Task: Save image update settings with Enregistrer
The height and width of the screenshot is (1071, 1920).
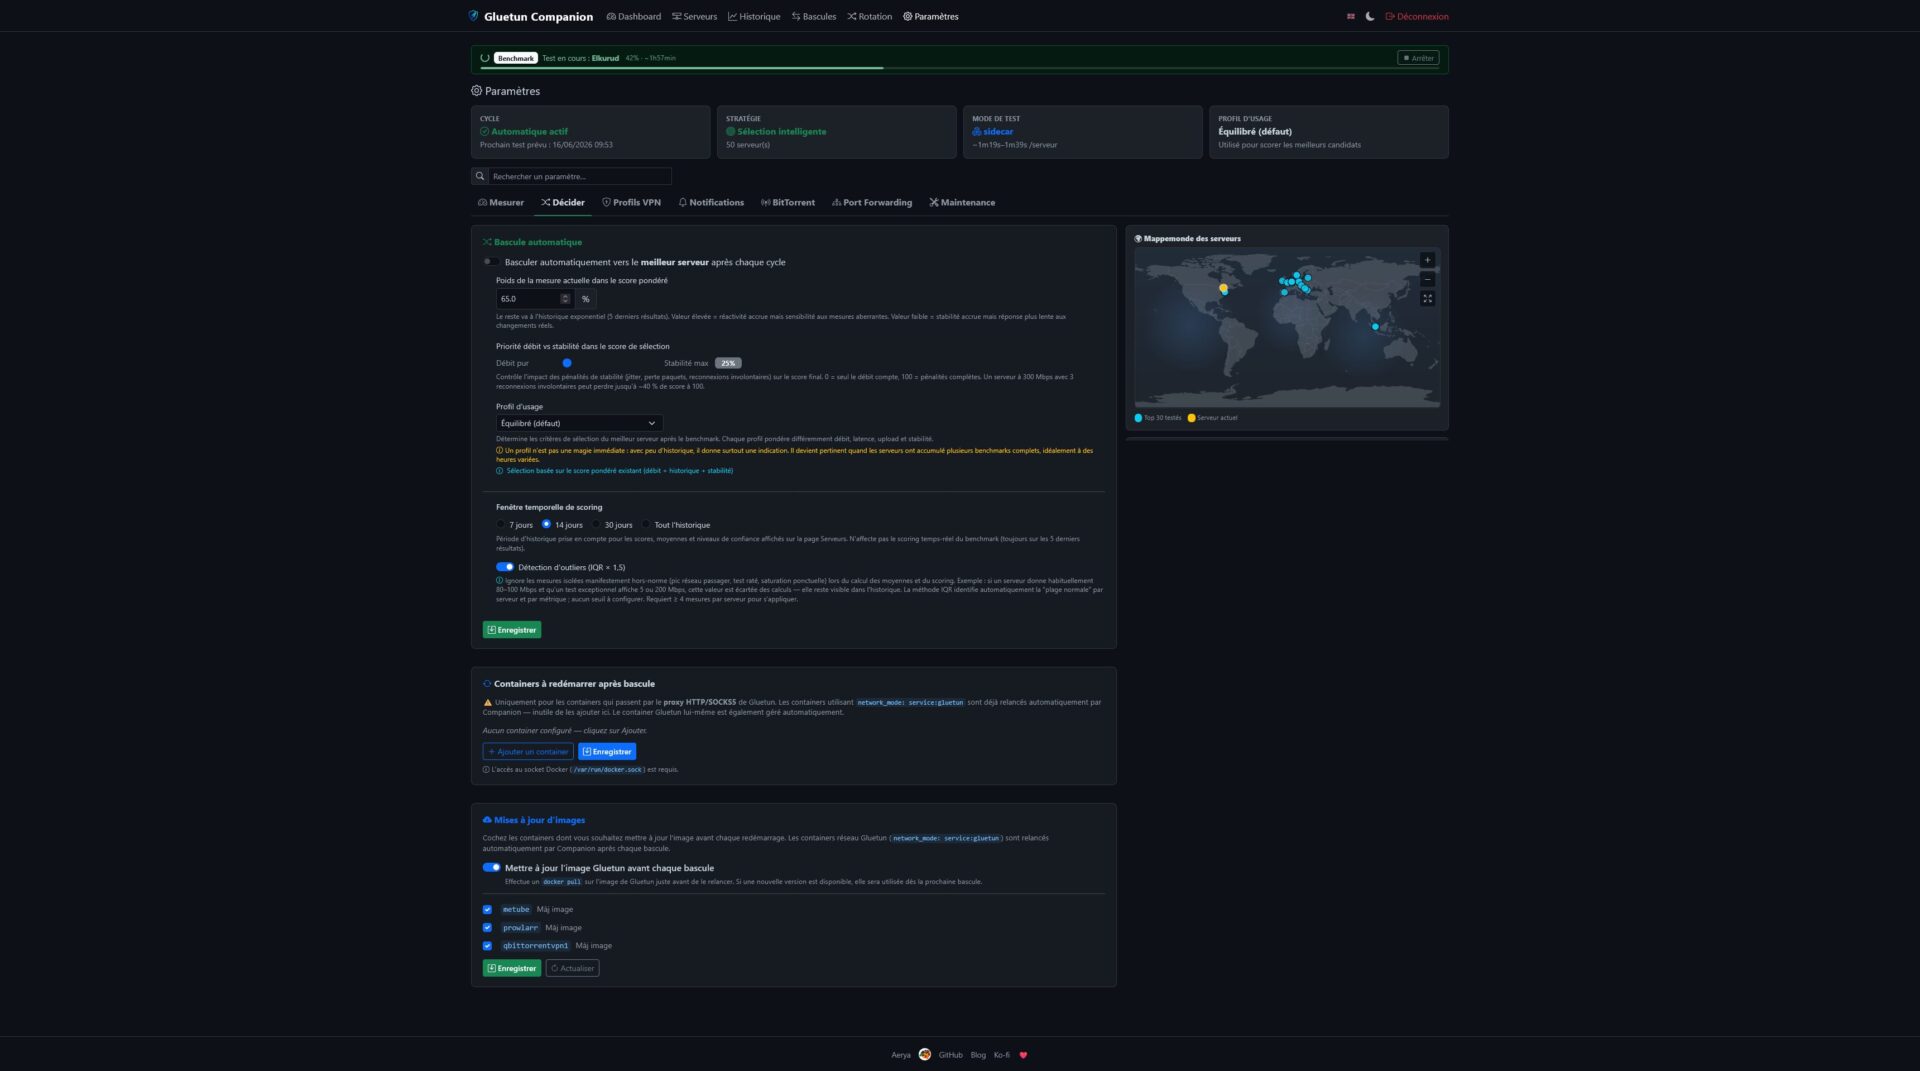Action: tap(512, 968)
